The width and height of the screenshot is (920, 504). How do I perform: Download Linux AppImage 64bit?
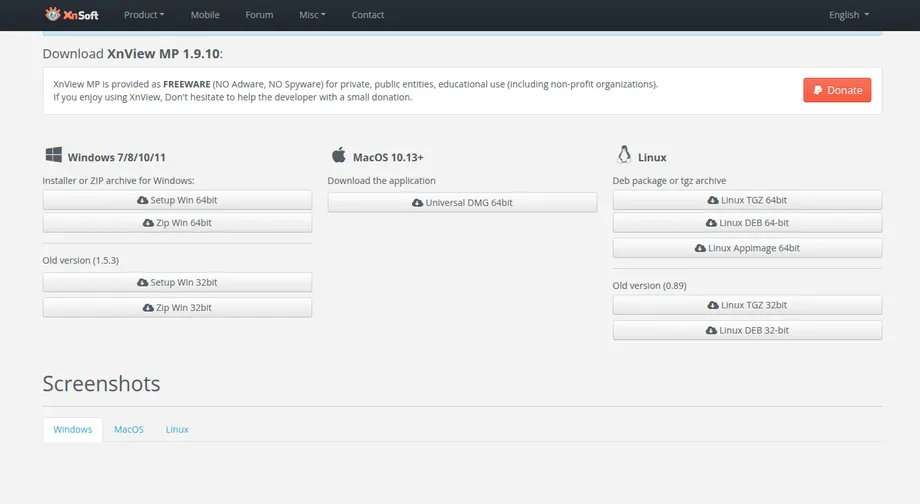point(748,248)
